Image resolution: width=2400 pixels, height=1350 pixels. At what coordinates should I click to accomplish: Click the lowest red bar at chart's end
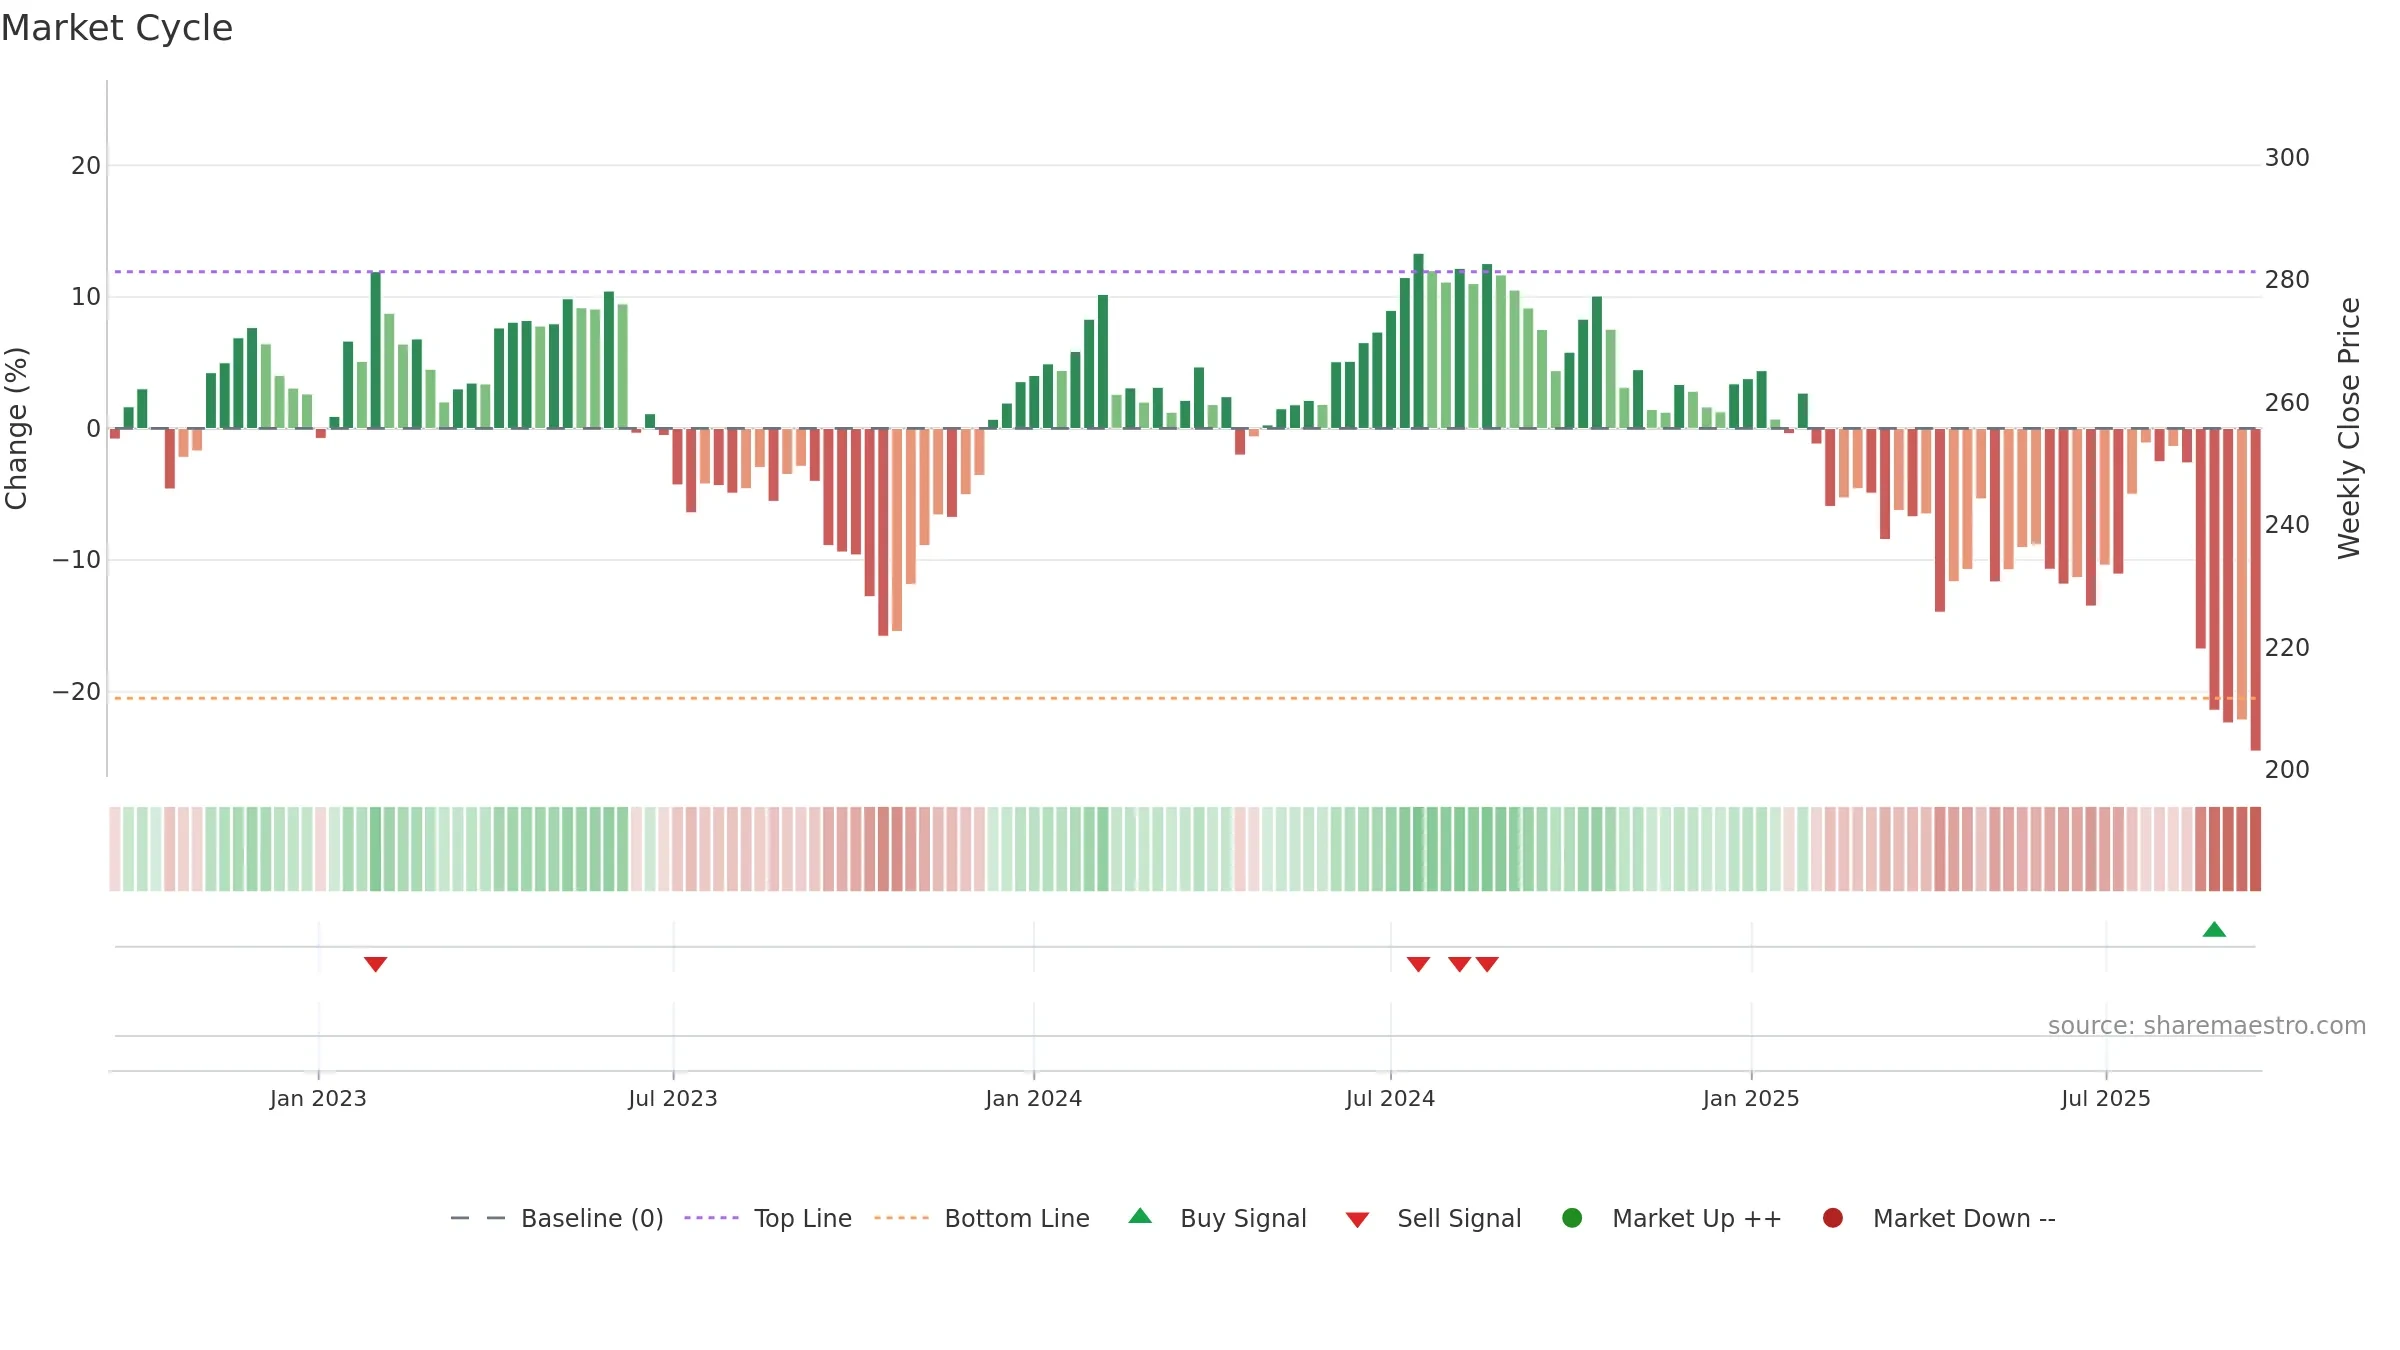pos(2255,589)
